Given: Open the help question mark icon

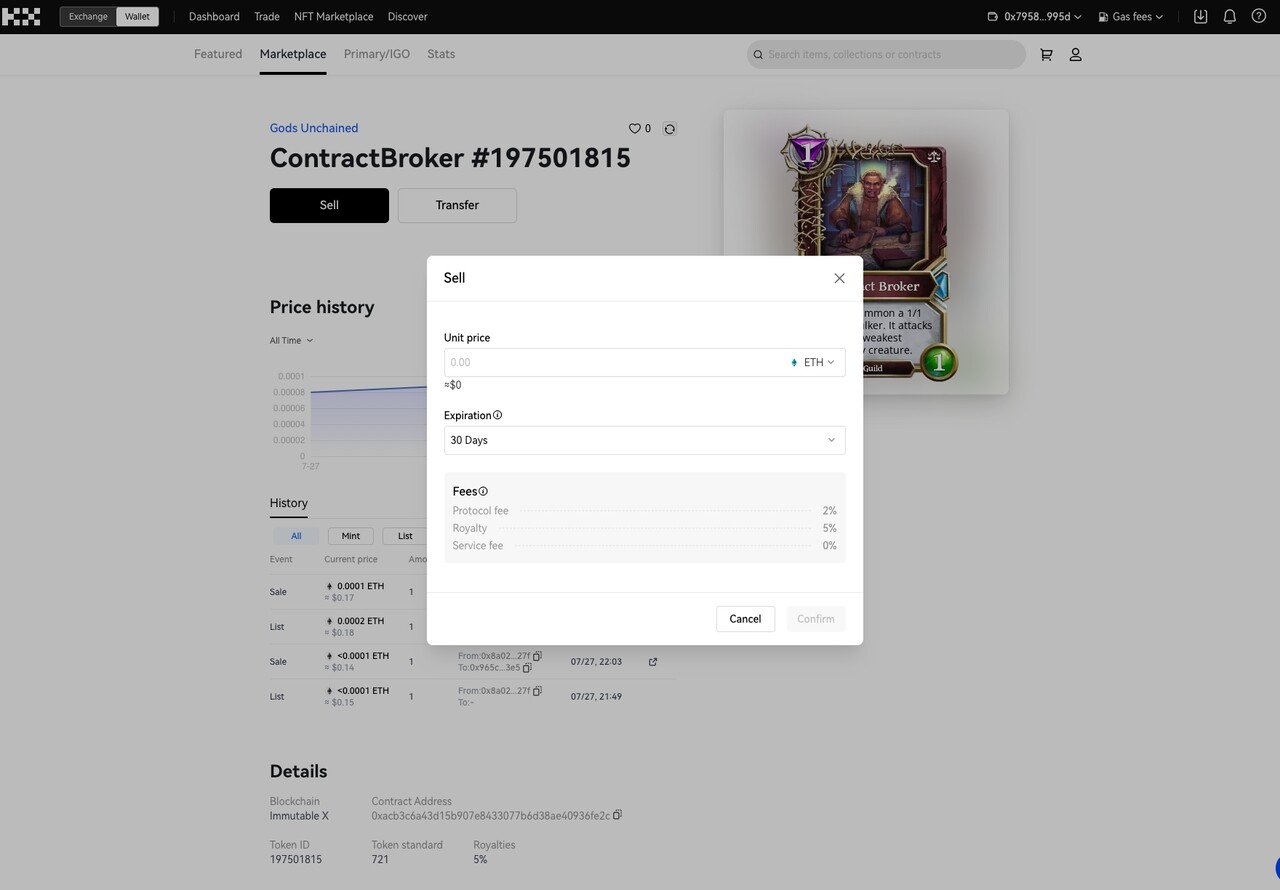Looking at the screenshot, I should [1259, 16].
